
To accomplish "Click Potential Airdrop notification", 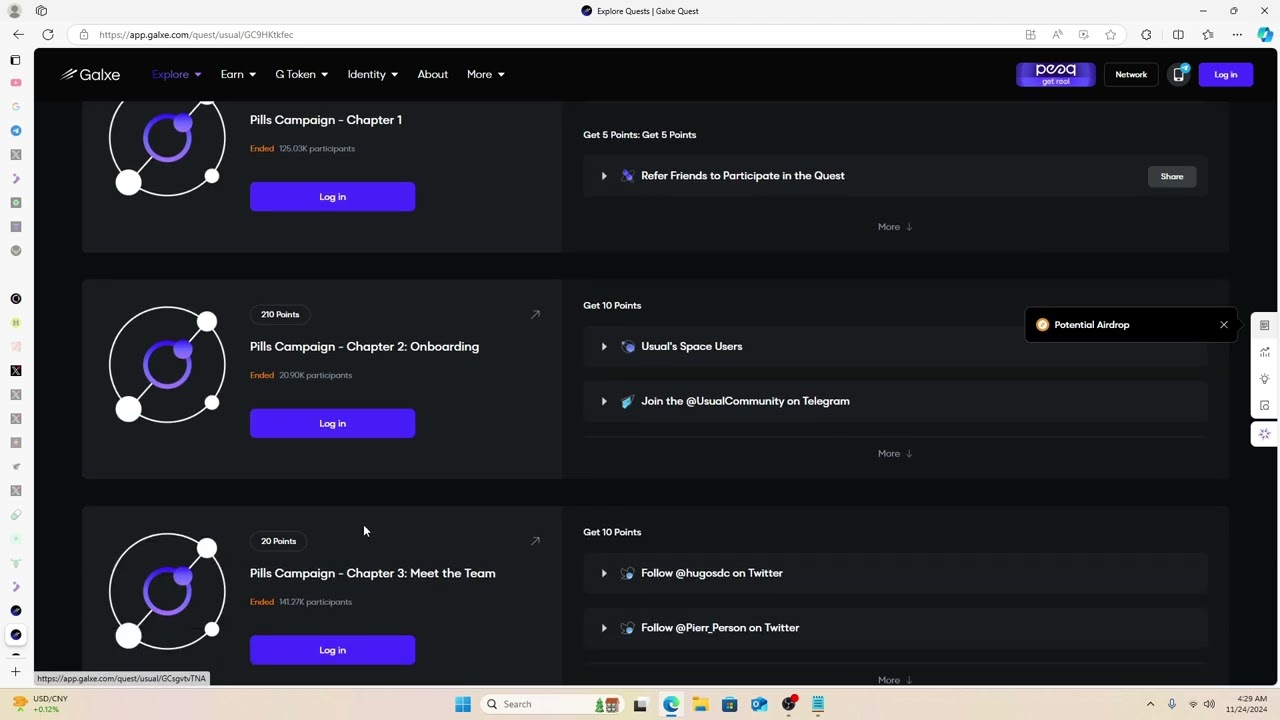I will (x=1131, y=325).
